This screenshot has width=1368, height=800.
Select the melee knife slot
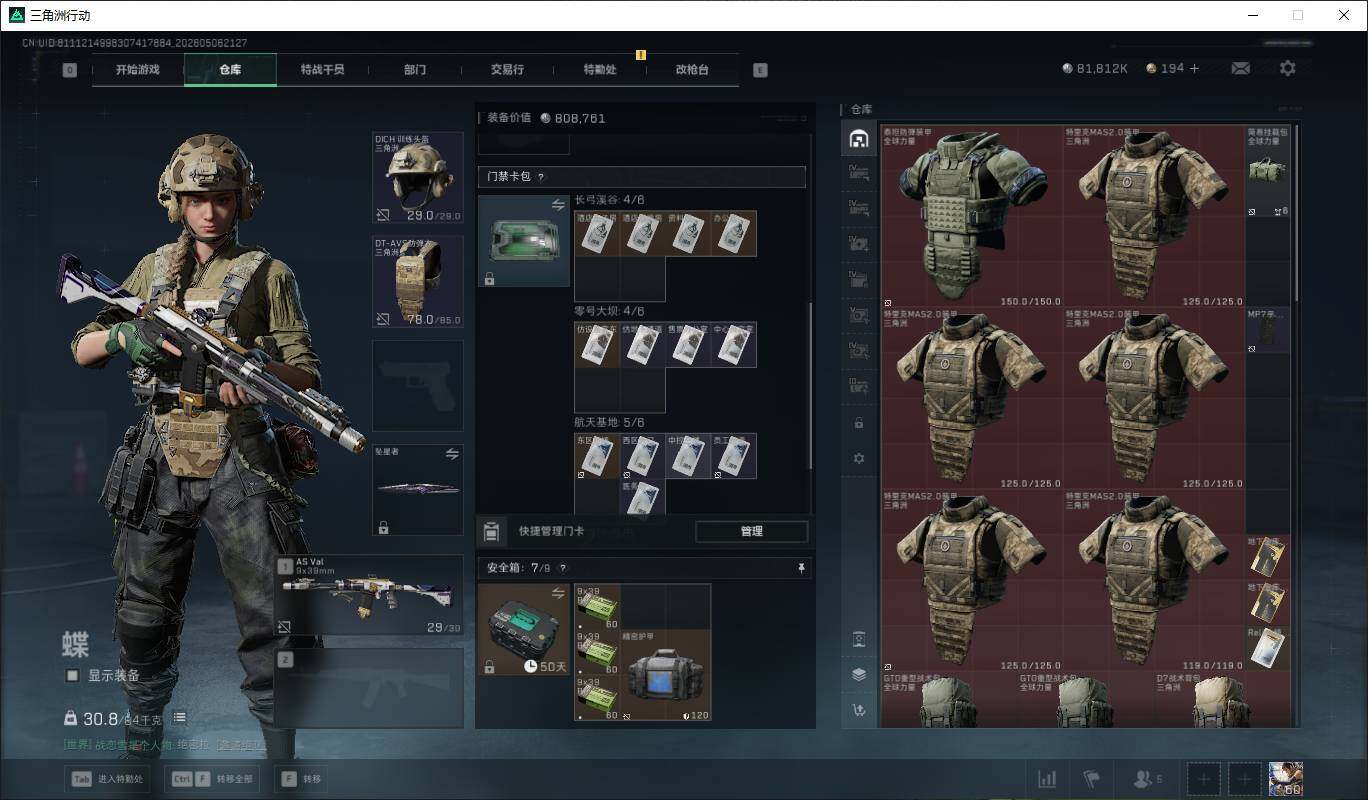[418, 490]
